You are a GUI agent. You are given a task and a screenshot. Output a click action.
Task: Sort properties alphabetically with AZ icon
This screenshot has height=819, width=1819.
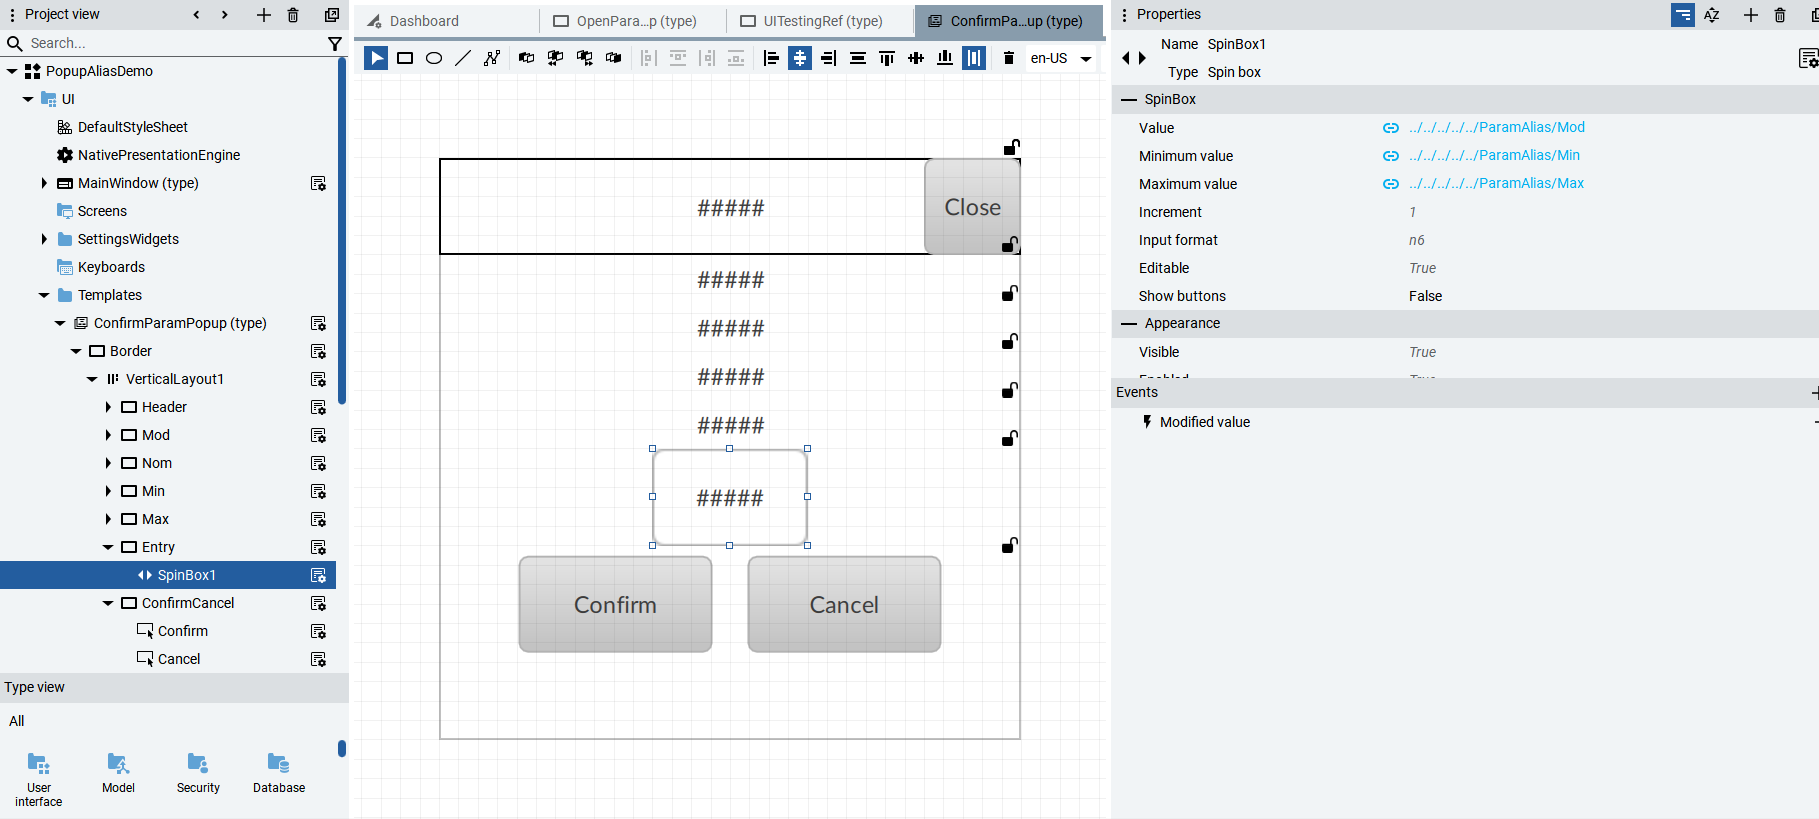[x=1712, y=15]
